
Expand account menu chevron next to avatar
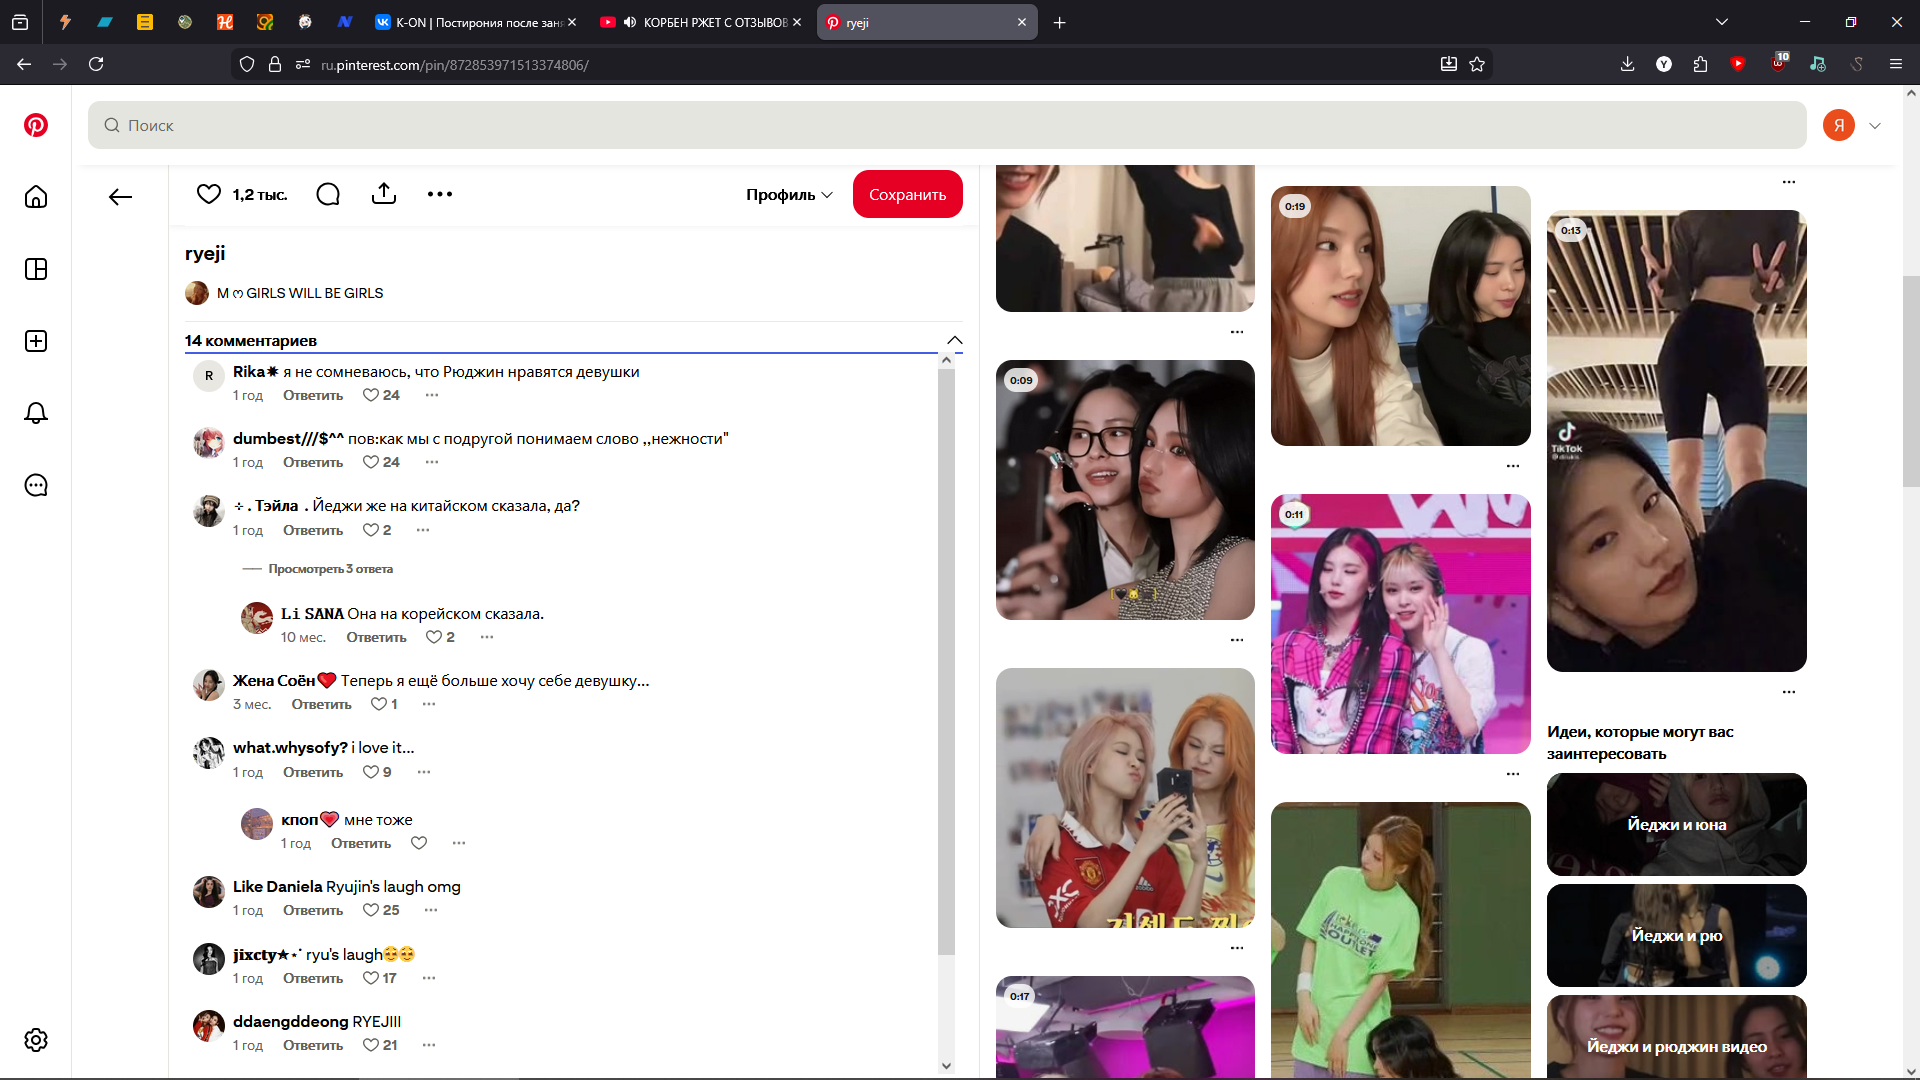tap(1875, 126)
